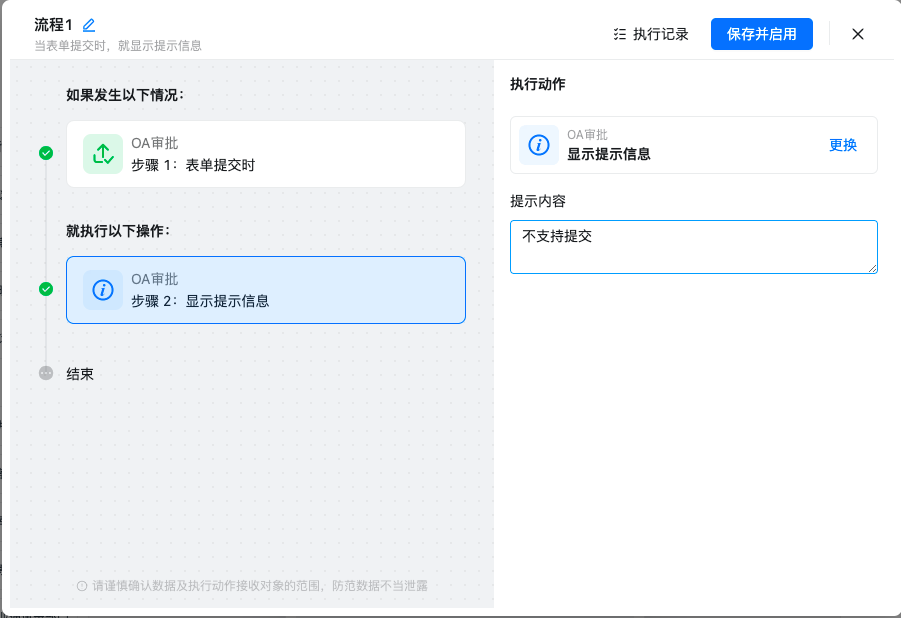Viewport: 901px width, 618px height.
Task: Click the pencil icon next to 流程1
Action: coord(89,25)
